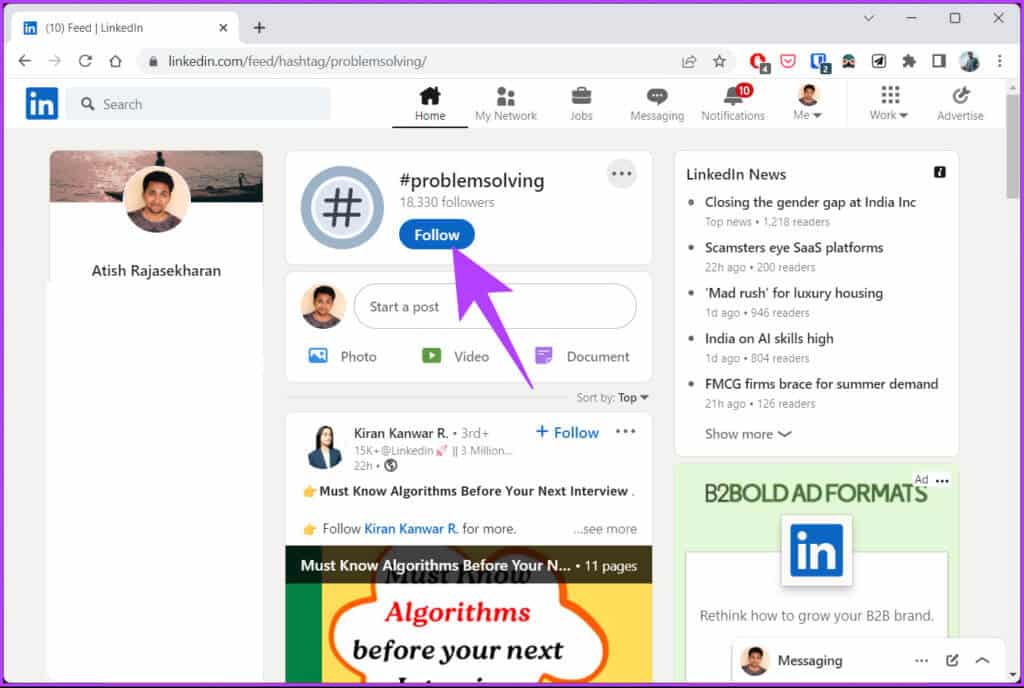Viewport: 1024px width, 688px height.
Task: Add a Photo to a post
Action: pyautogui.click(x=342, y=356)
